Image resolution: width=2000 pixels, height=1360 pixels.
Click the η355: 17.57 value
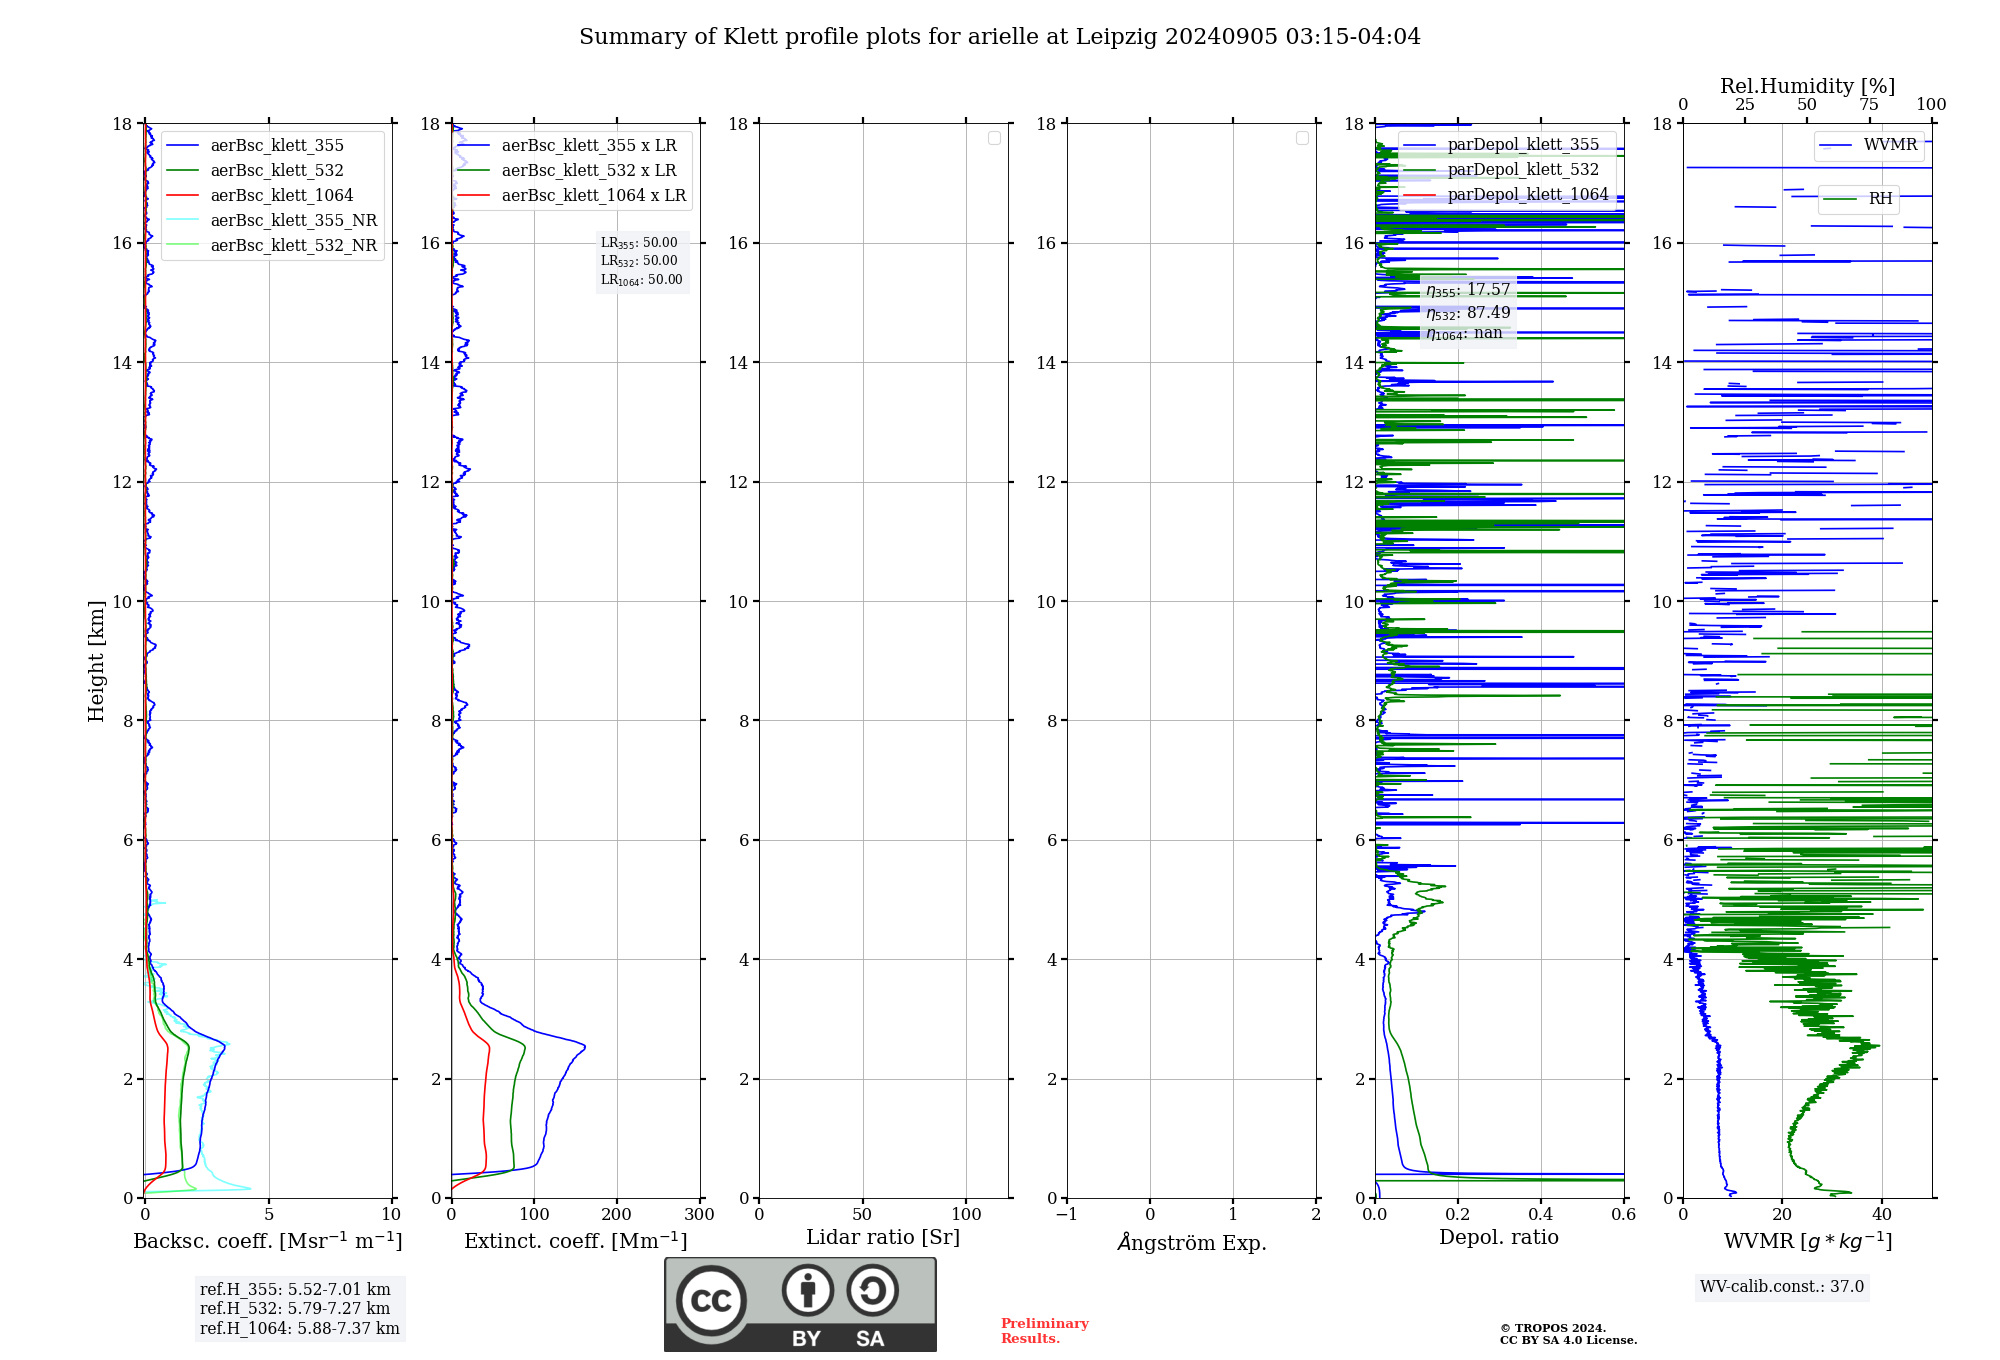[1468, 290]
